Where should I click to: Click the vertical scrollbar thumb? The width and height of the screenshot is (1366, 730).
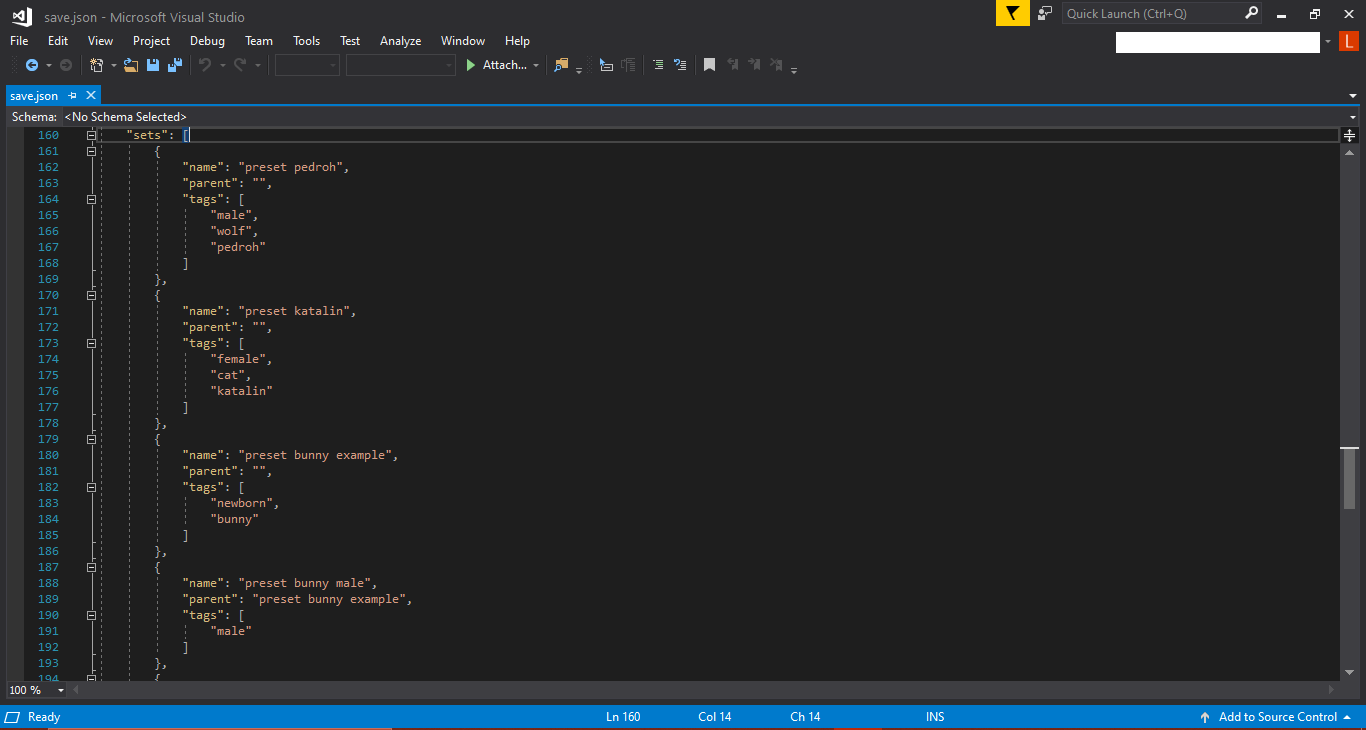point(1349,480)
